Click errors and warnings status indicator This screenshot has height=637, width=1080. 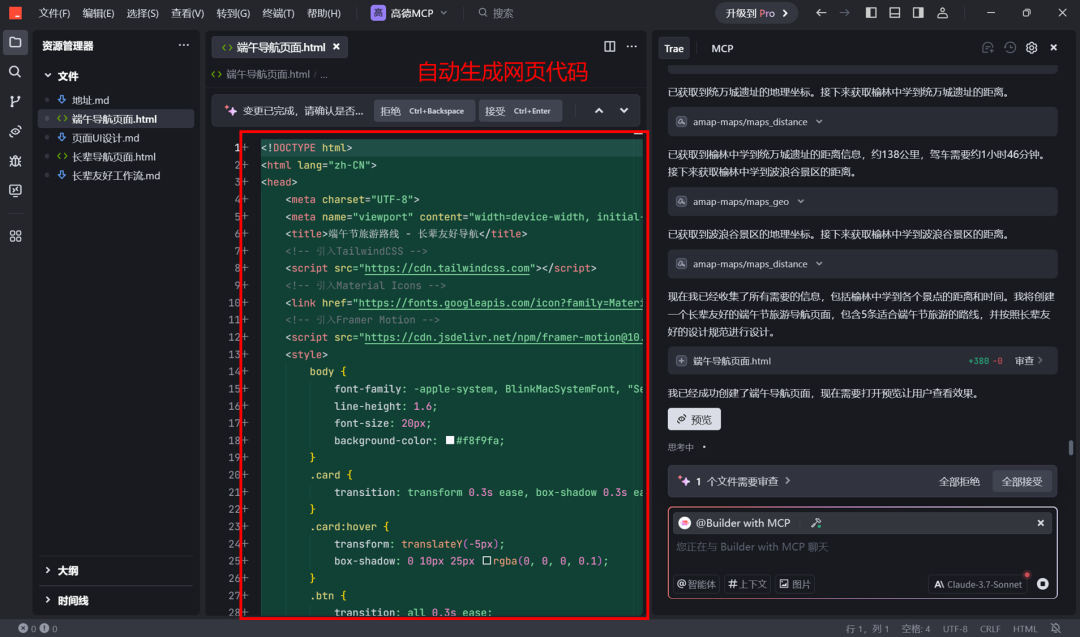point(38,628)
